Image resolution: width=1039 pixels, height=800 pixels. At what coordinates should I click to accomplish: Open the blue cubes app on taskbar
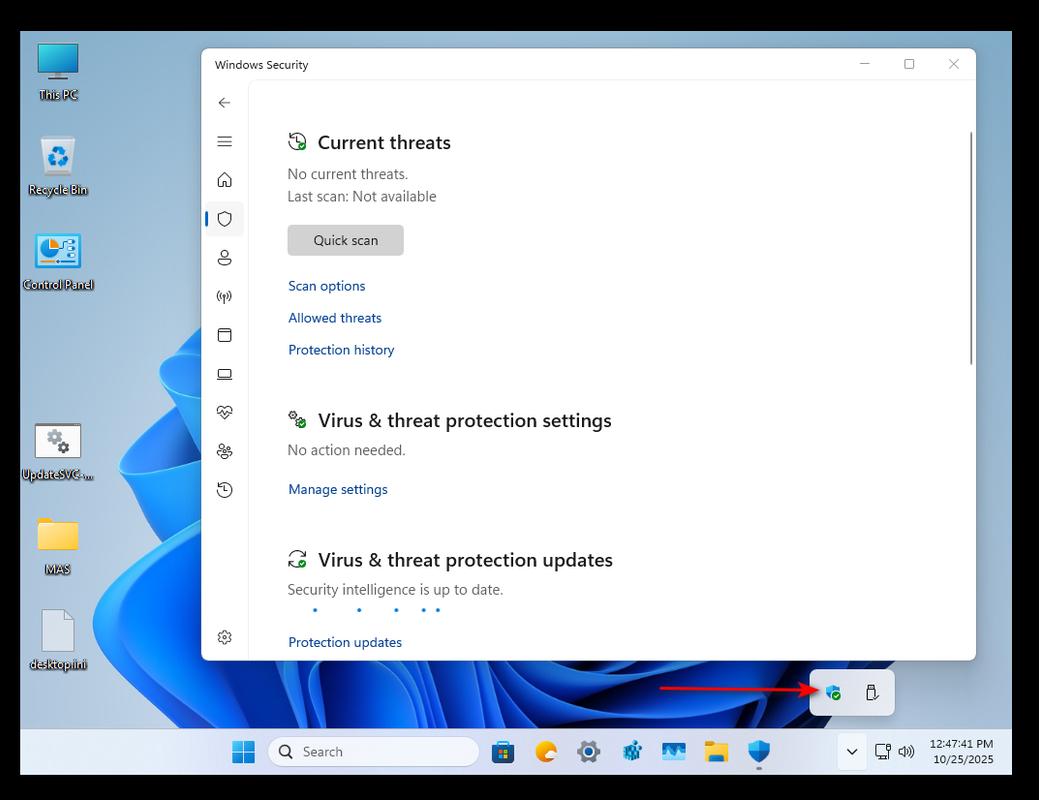[x=631, y=752]
